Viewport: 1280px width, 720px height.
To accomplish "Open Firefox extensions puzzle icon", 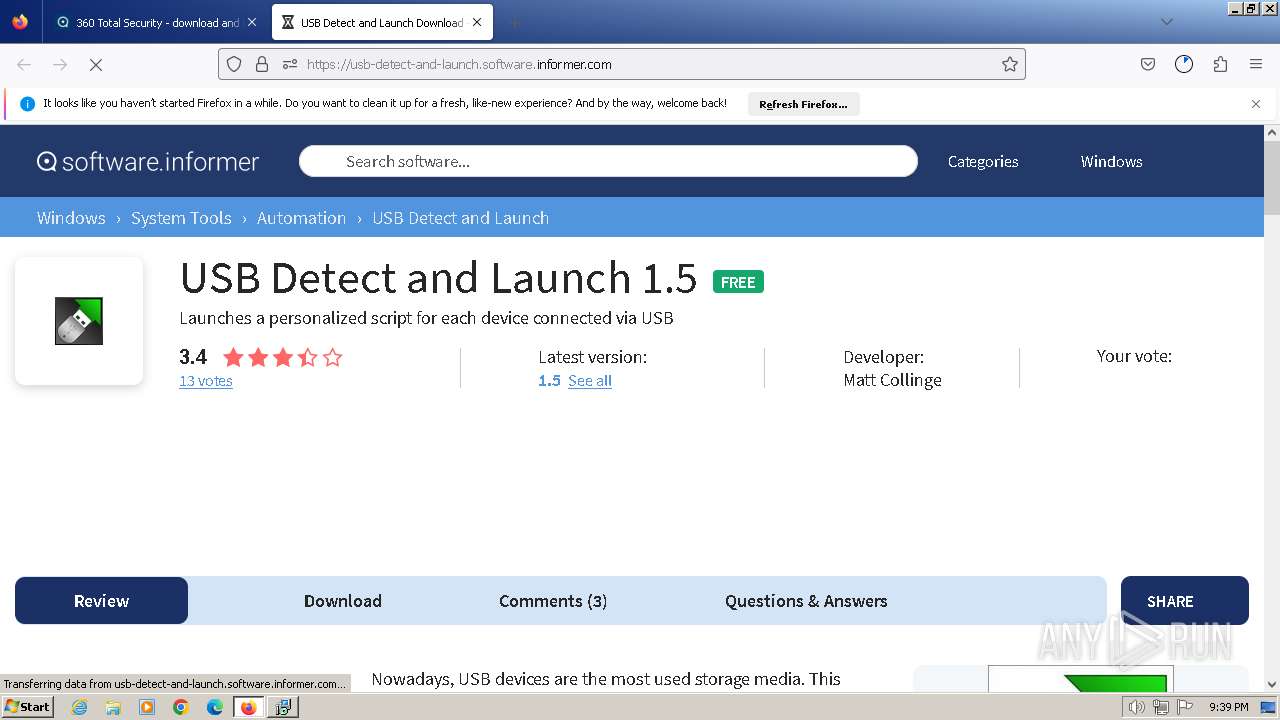I will [x=1220, y=64].
